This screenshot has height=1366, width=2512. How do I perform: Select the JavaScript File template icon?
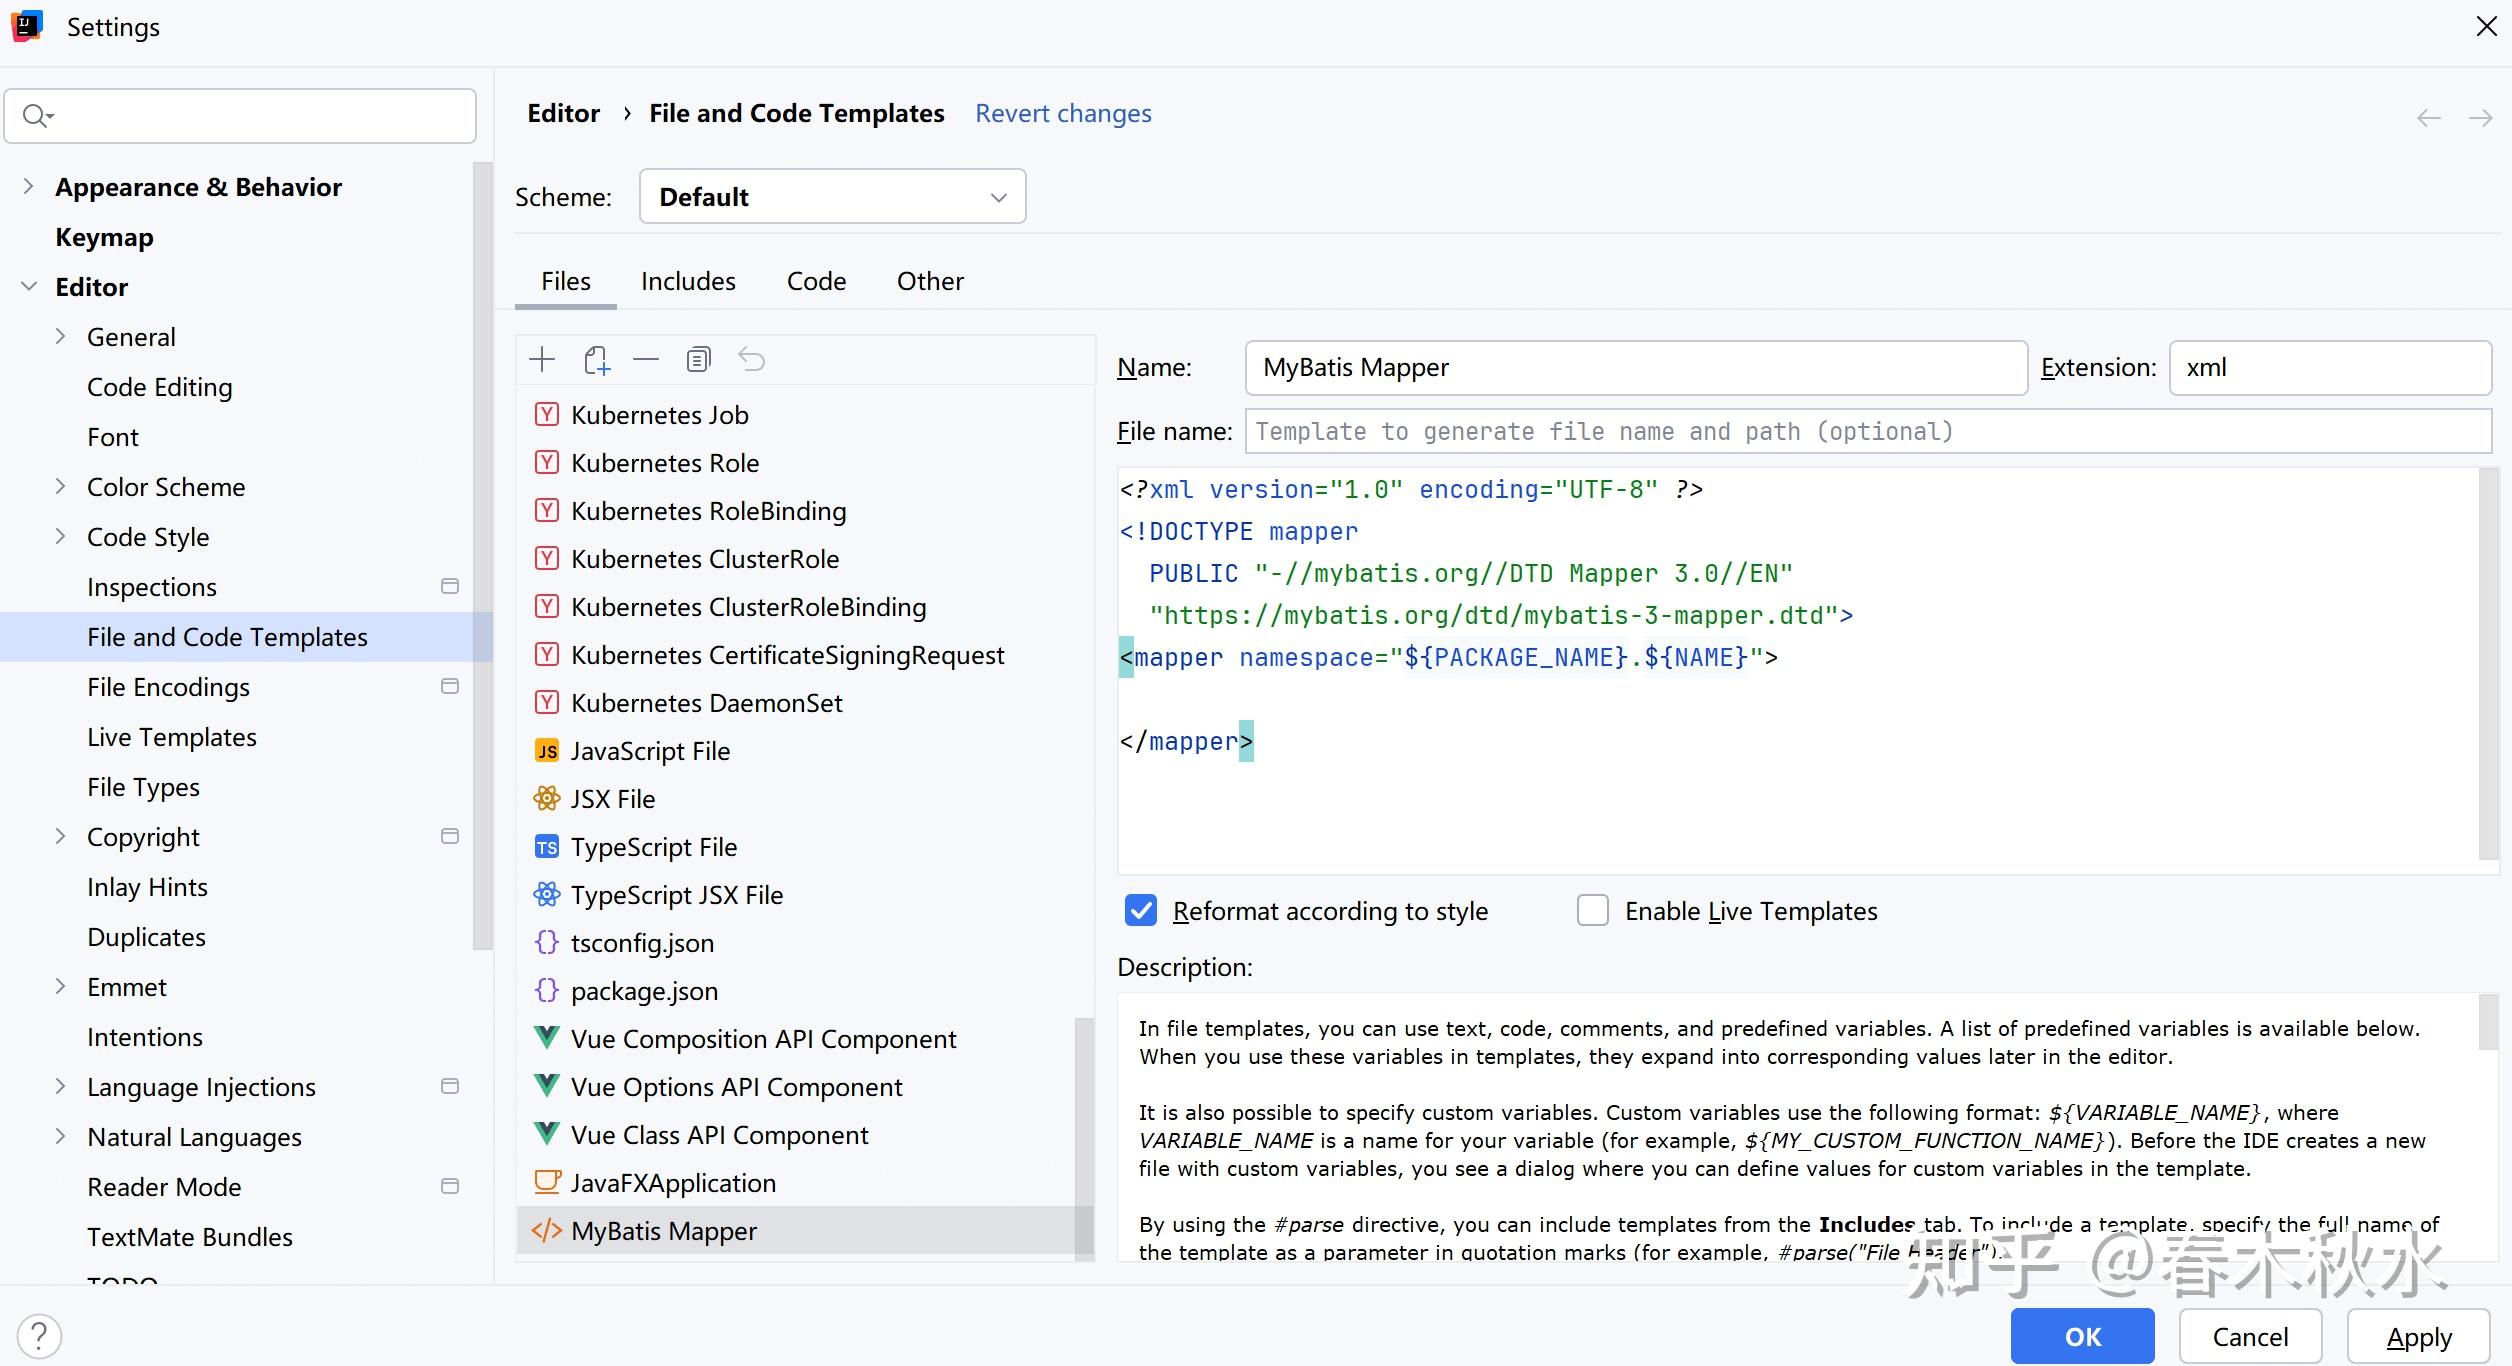click(x=547, y=751)
